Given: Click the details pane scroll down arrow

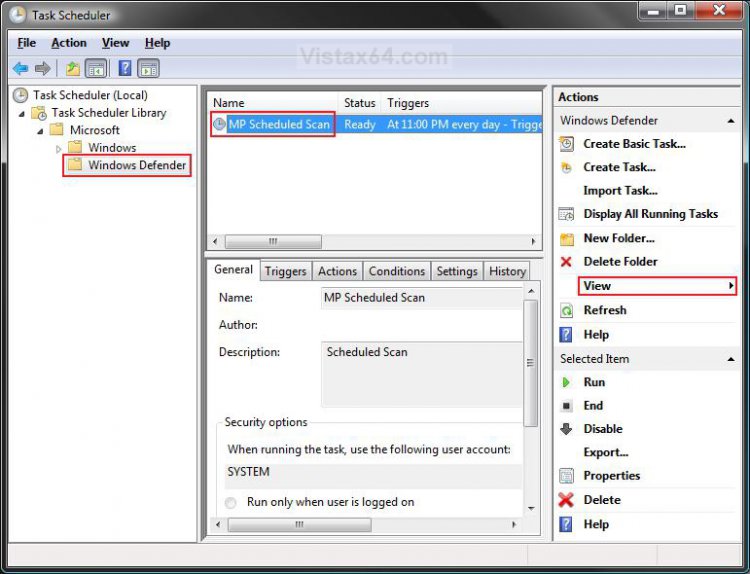Looking at the screenshot, I should tap(531, 508).
